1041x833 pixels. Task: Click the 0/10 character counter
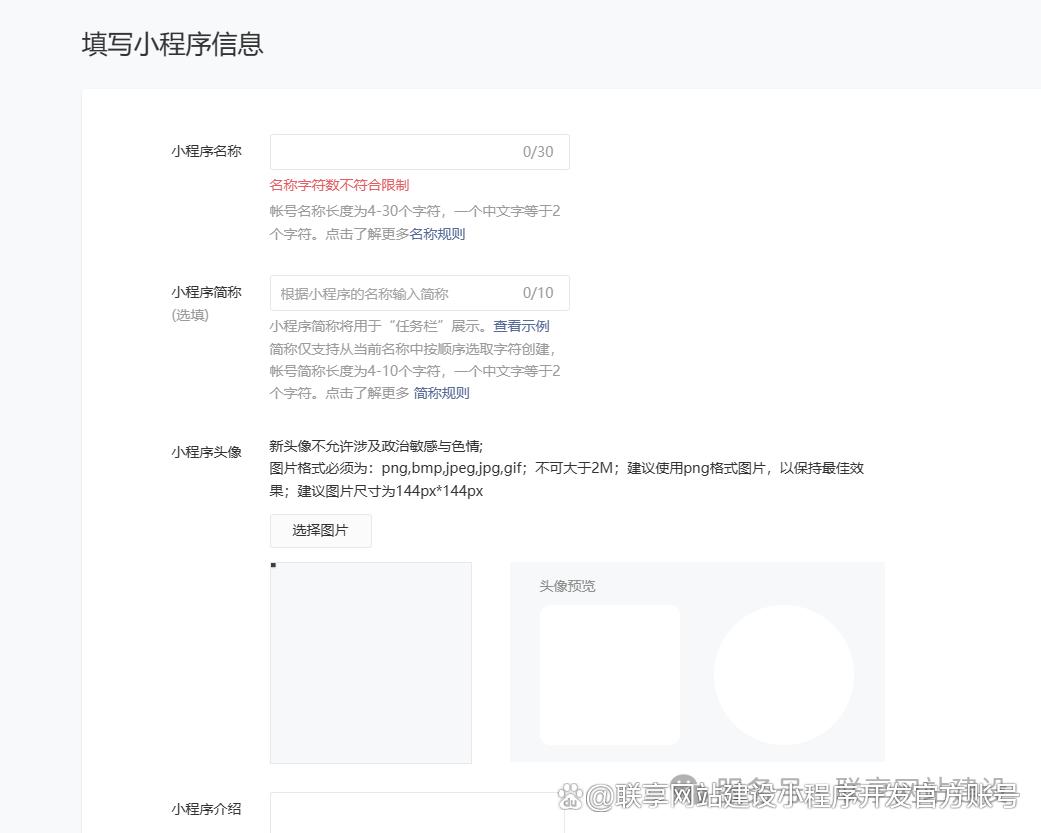click(x=537, y=293)
